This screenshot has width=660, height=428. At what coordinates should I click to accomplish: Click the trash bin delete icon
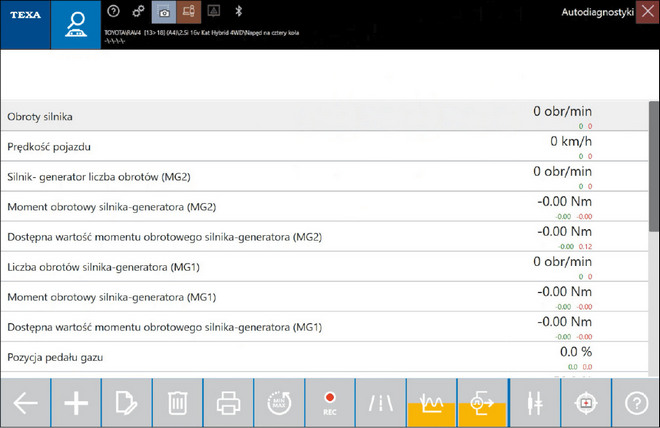coord(177,403)
